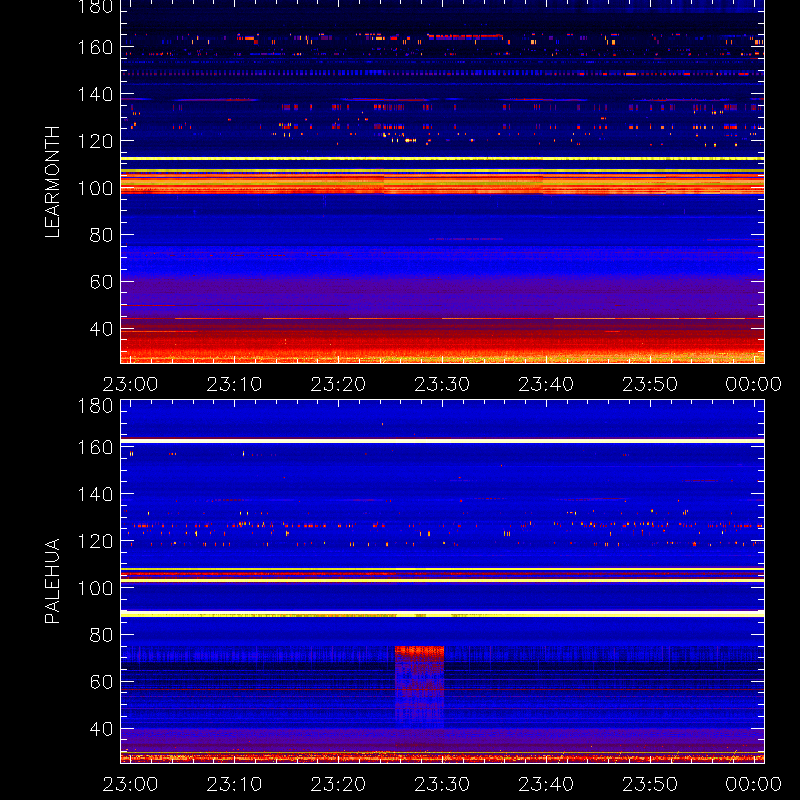Screen dimensions: 800x800
Task: Click 23:50 time label under PALEHUA plot
Action: 650,784
